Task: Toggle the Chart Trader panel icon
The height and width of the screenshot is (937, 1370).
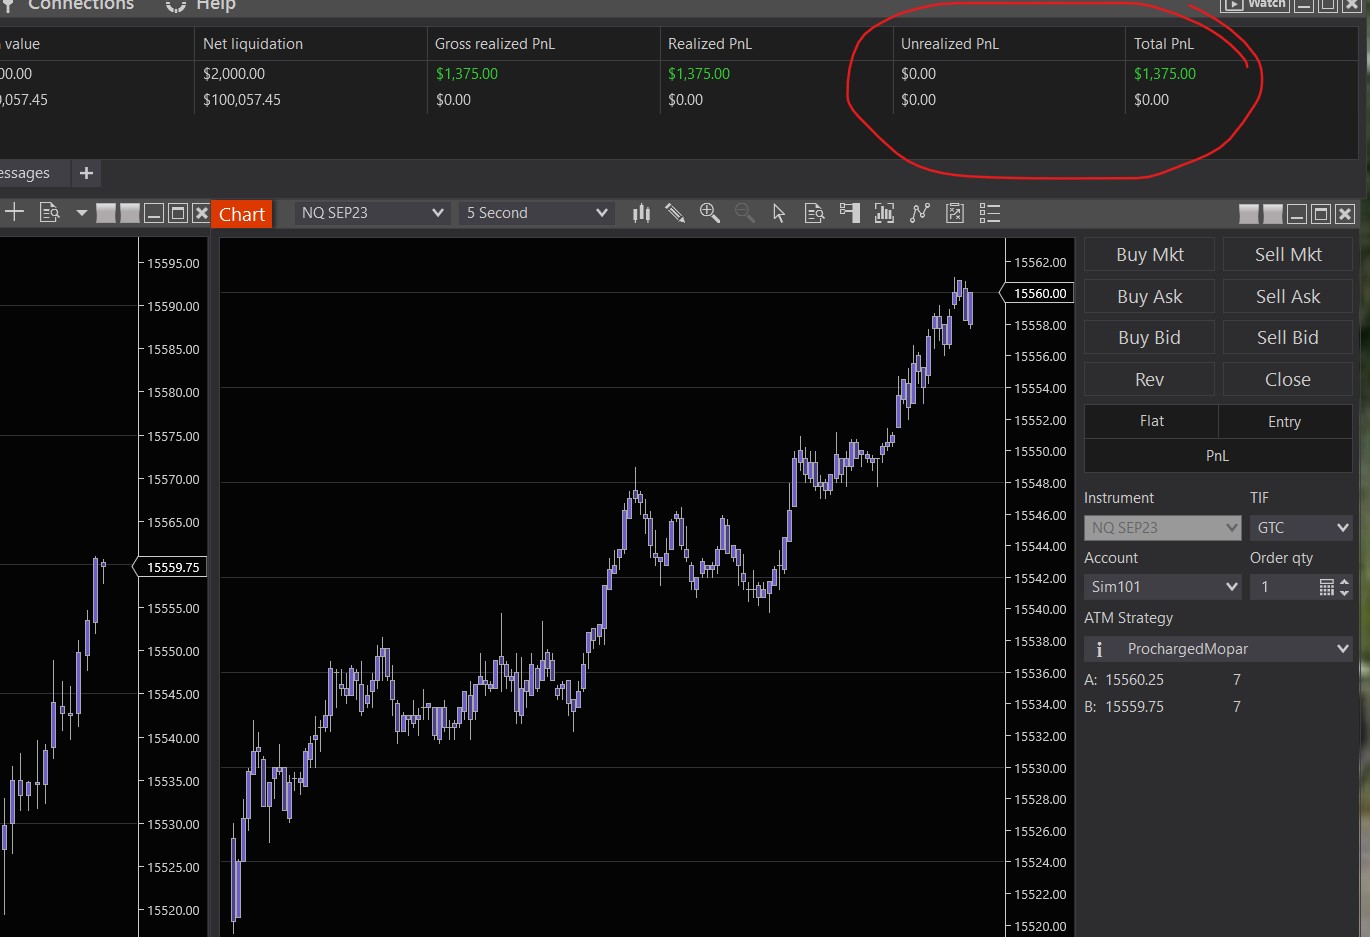Action: [849, 213]
